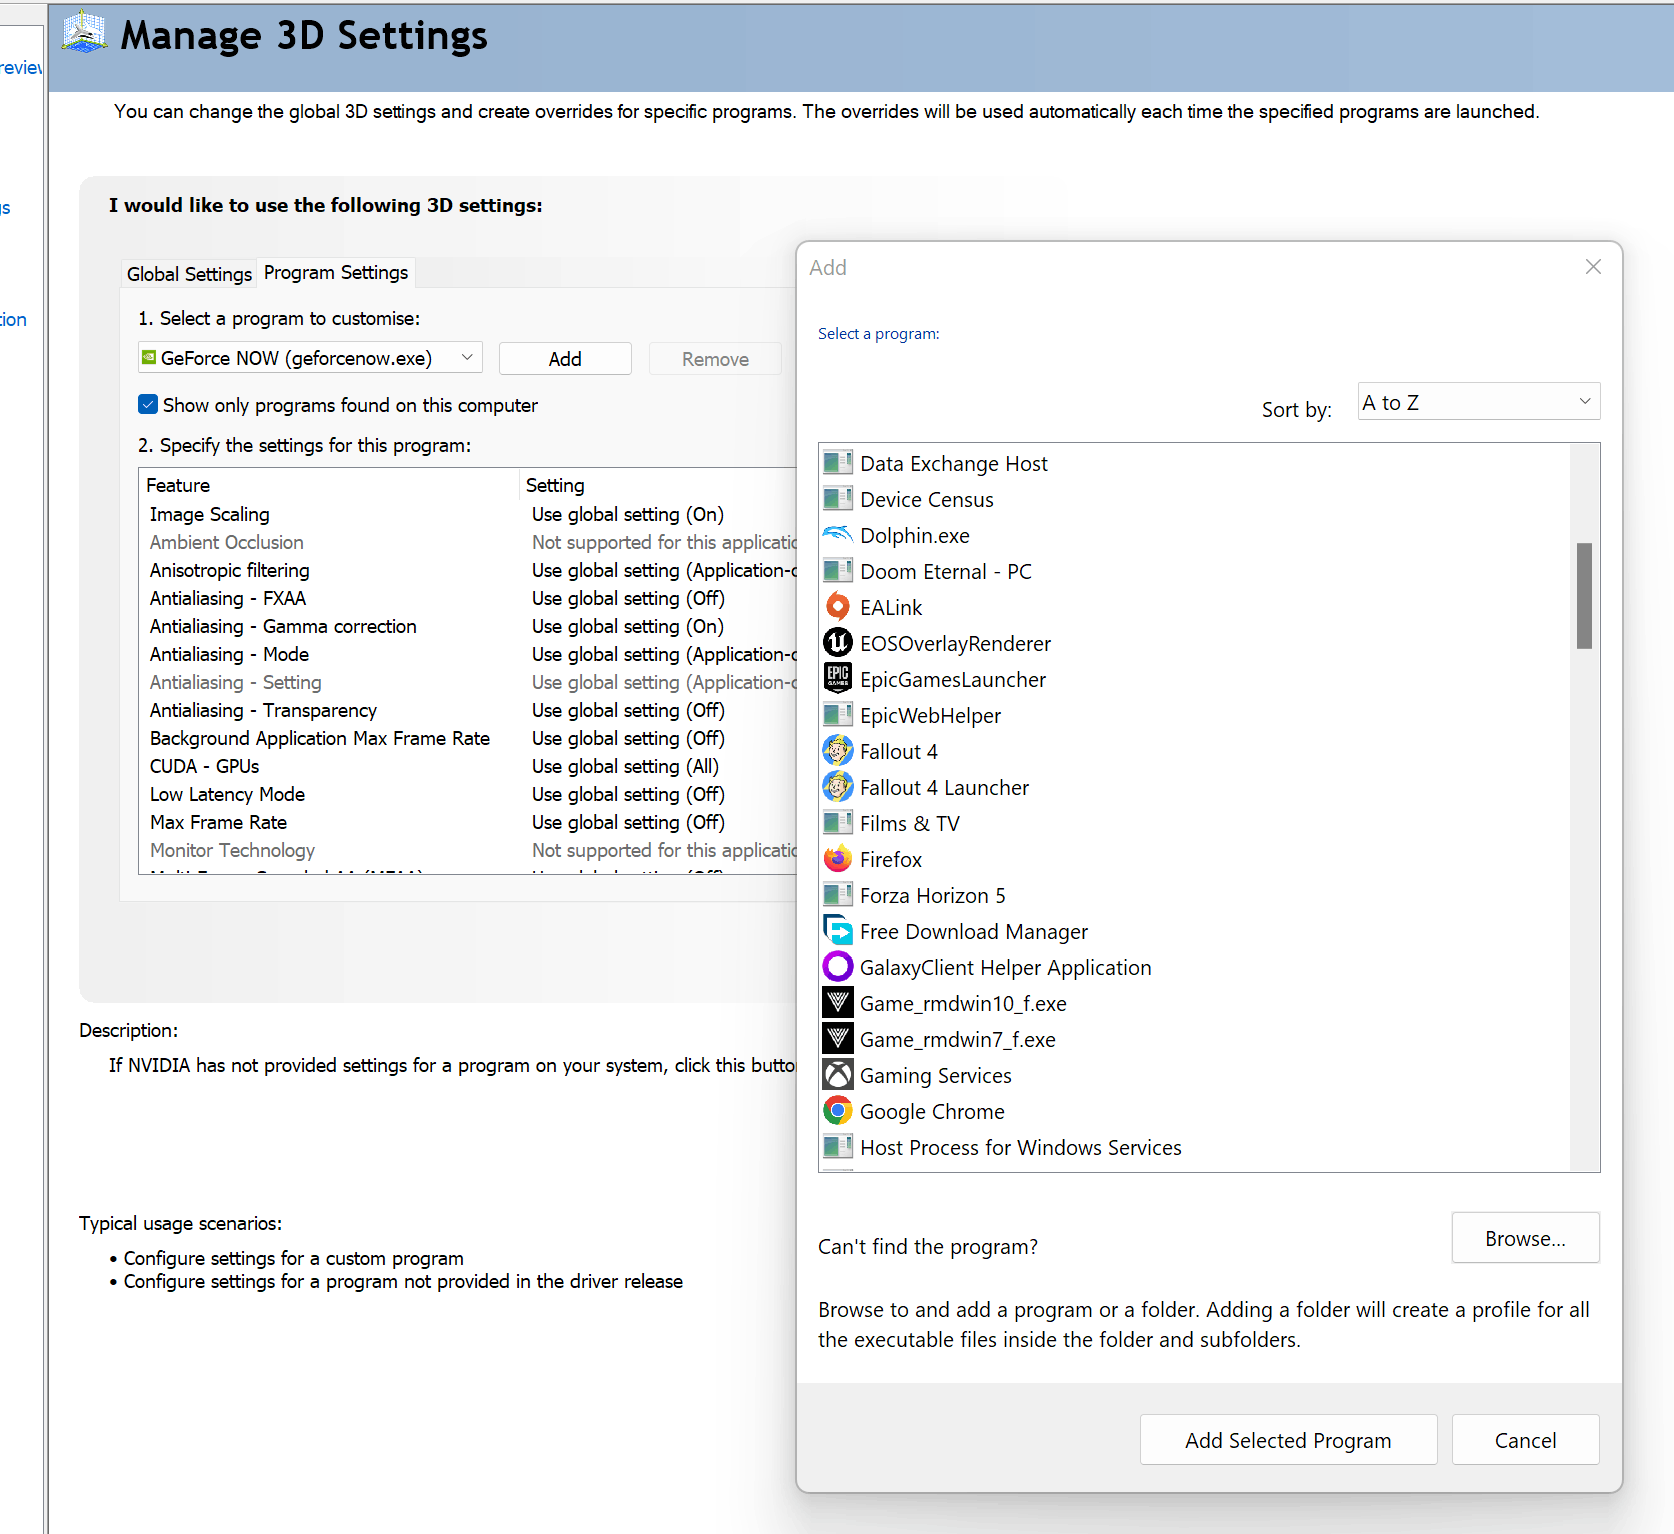Click the Browse... button
The image size is (1674, 1534).
[1525, 1238]
